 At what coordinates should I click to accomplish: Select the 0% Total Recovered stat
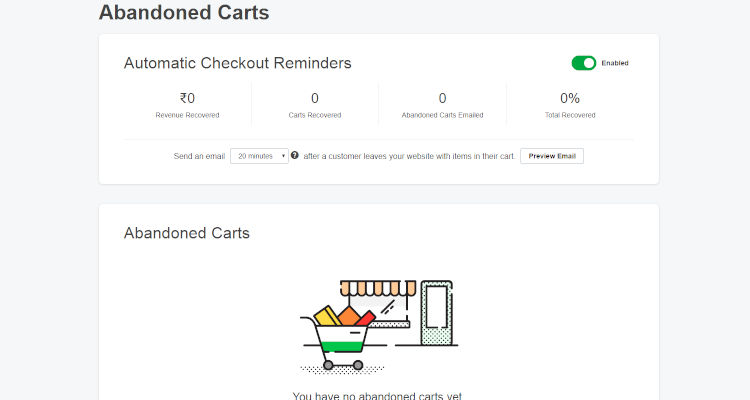(x=570, y=104)
